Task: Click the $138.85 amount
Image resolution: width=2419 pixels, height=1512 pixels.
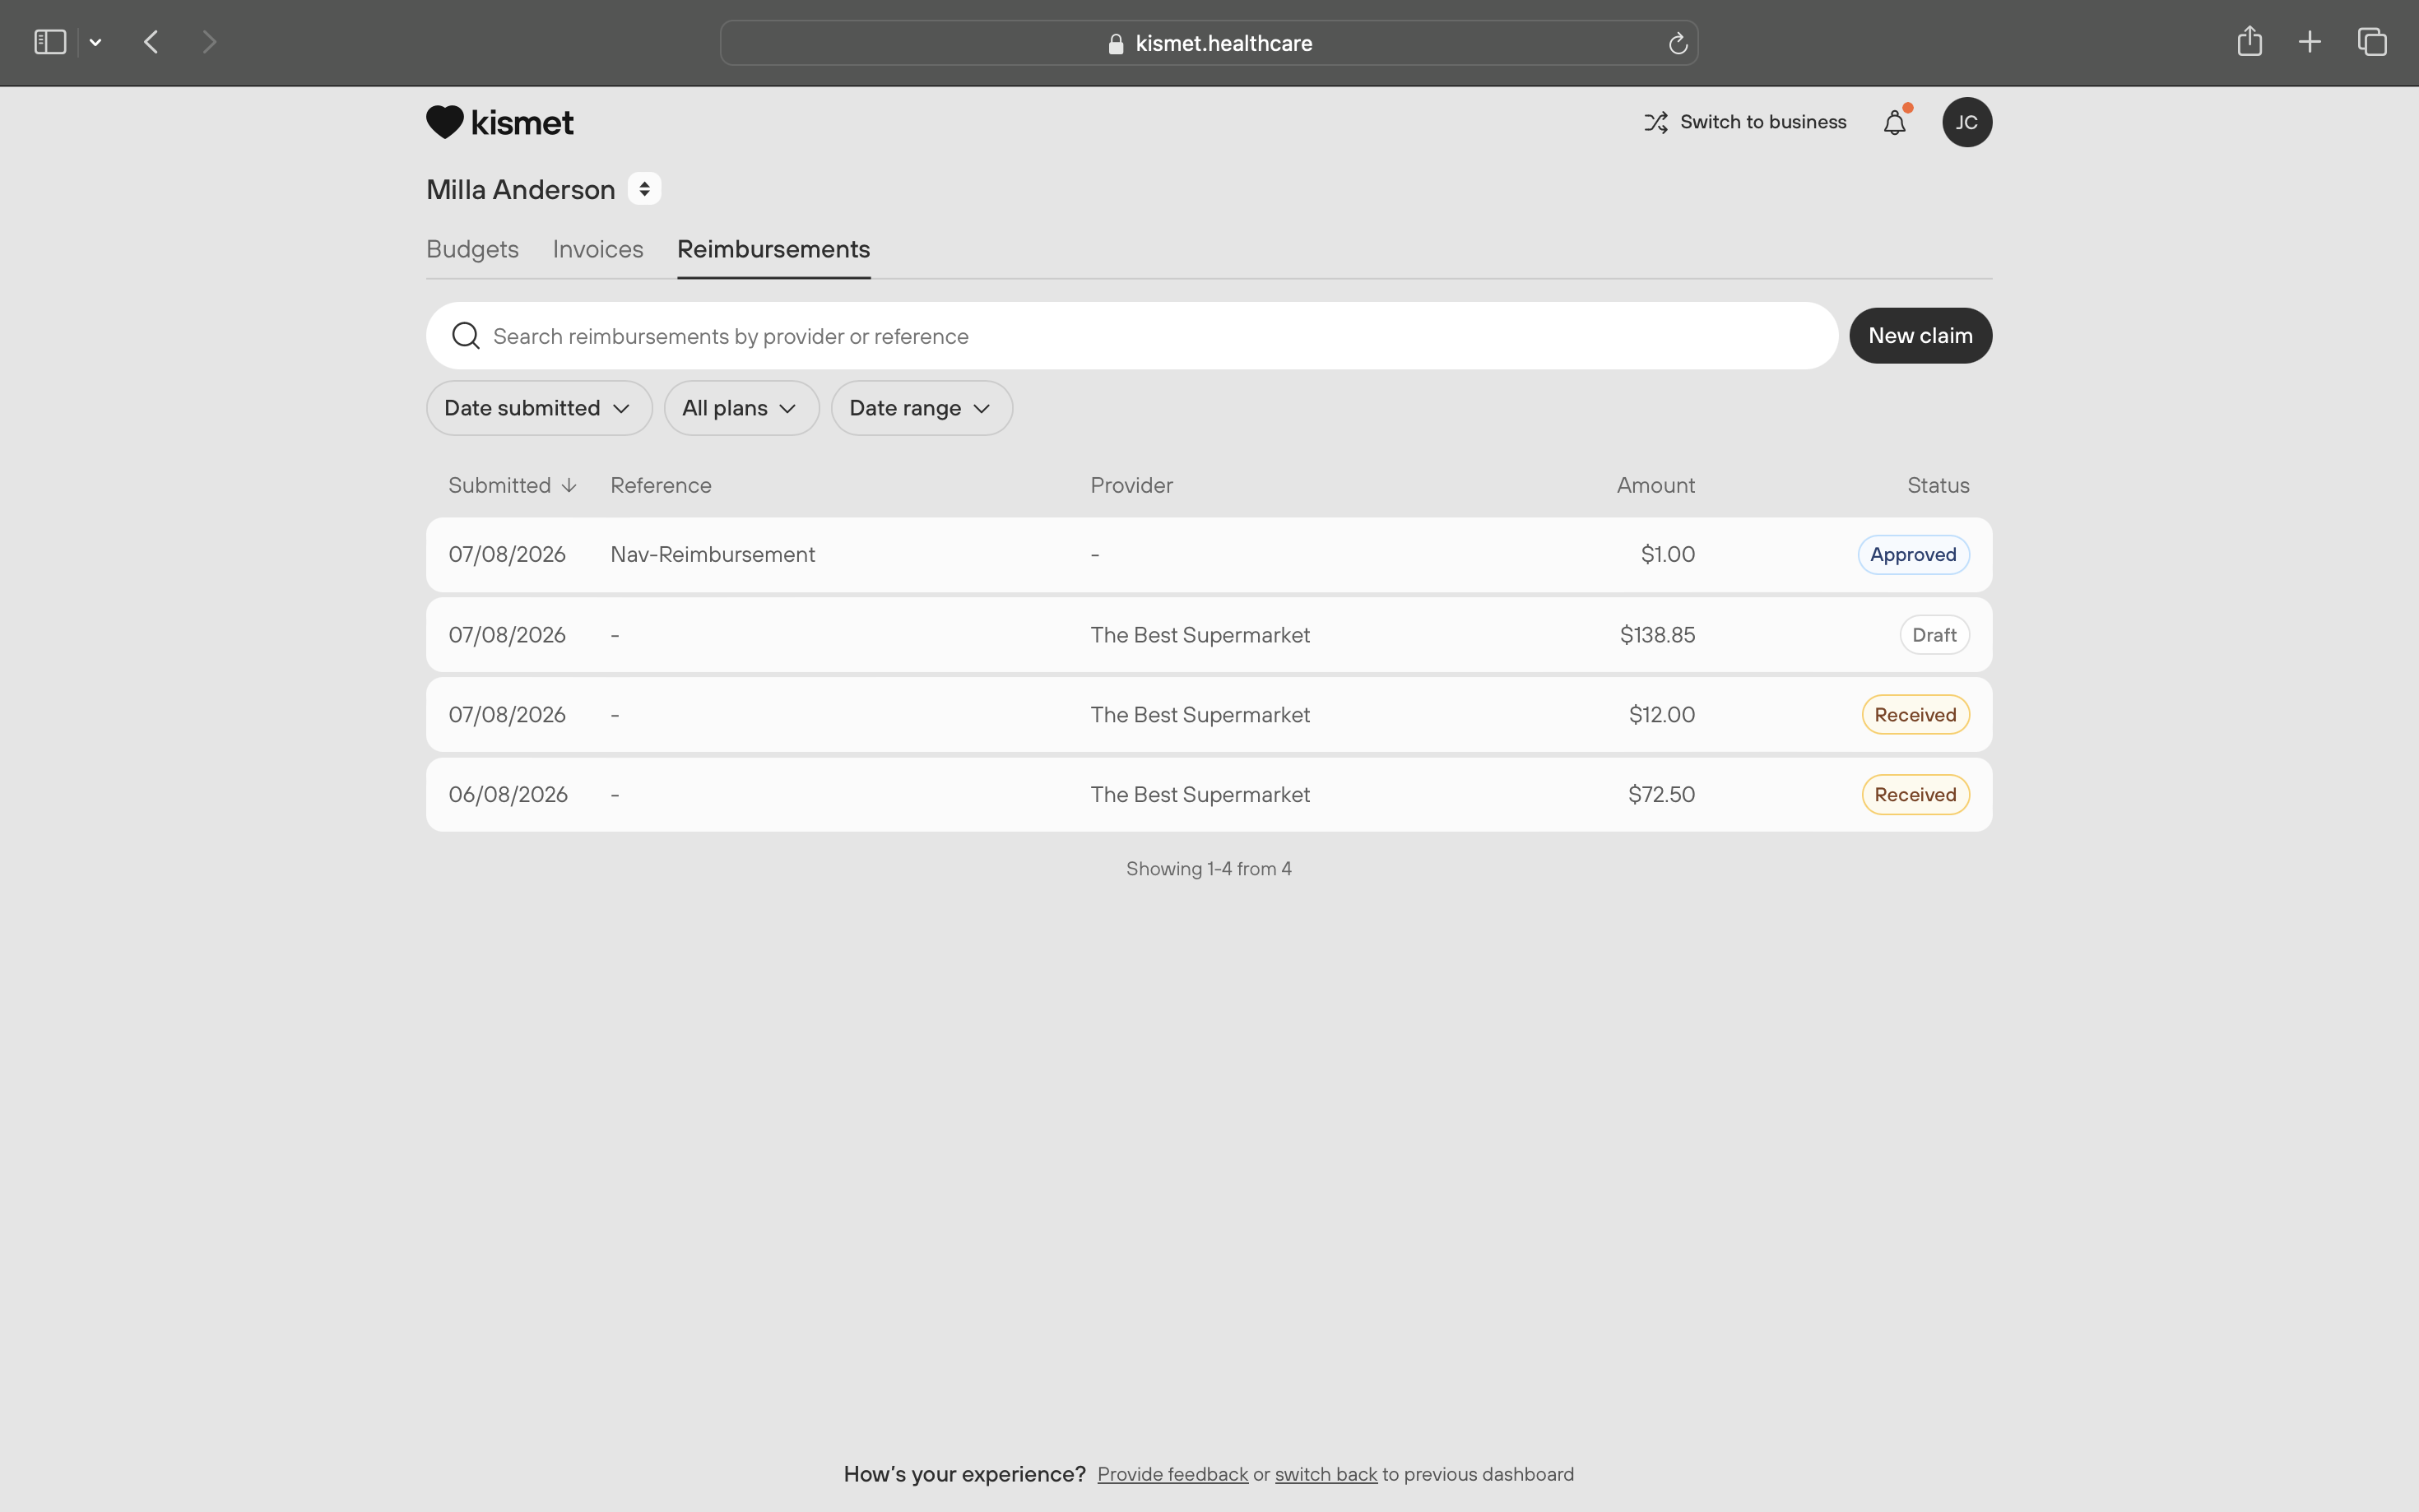Action: 1657,635
